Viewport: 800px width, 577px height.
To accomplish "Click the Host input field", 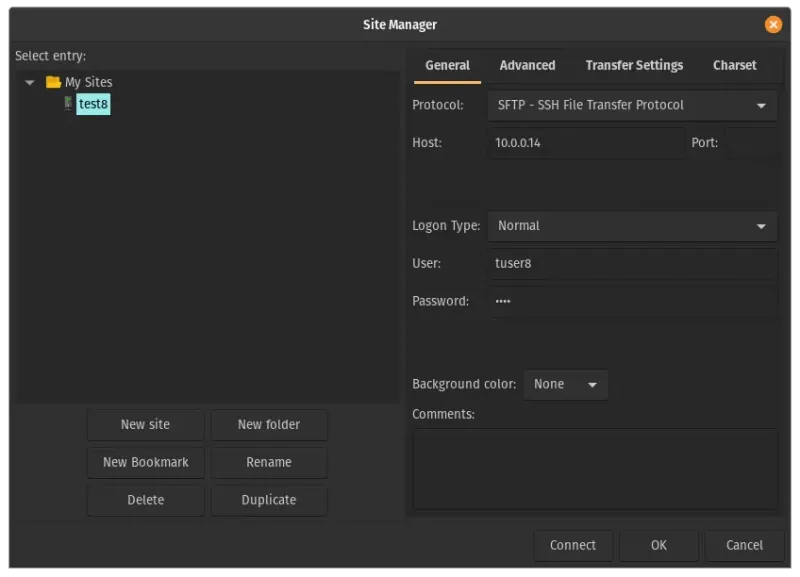I will [585, 142].
